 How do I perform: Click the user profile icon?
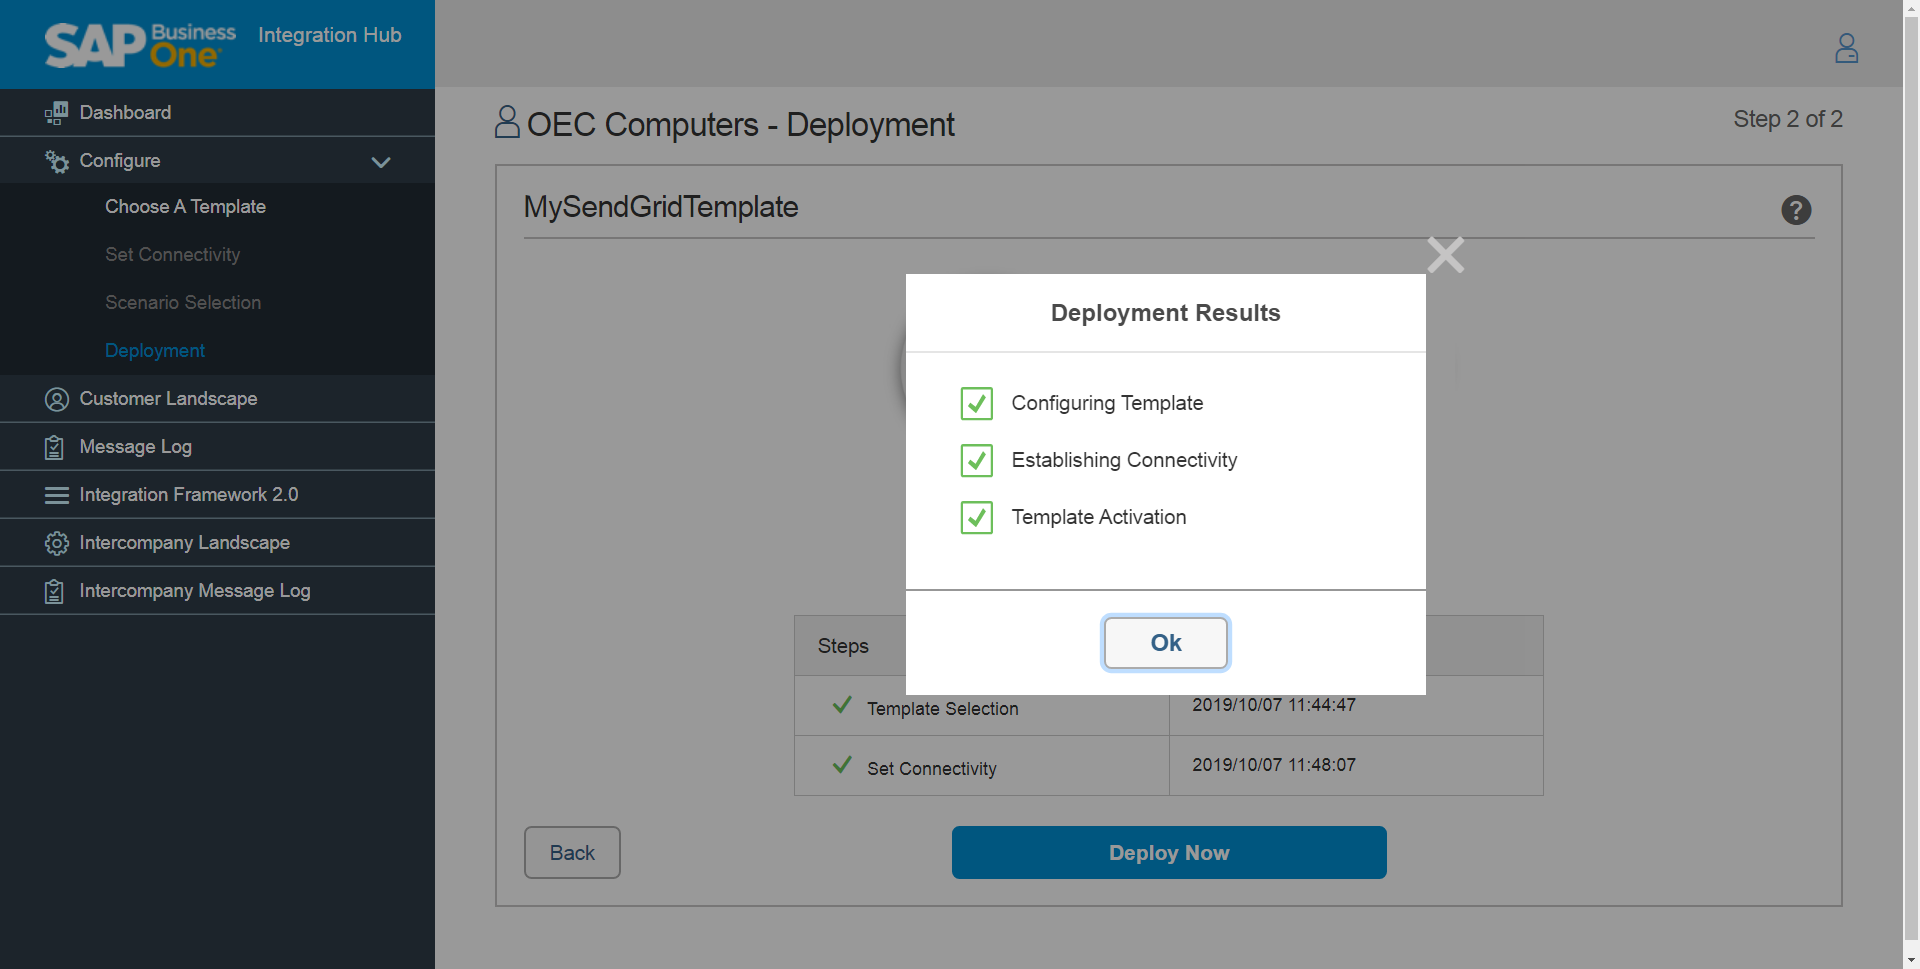pos(1846,48)
